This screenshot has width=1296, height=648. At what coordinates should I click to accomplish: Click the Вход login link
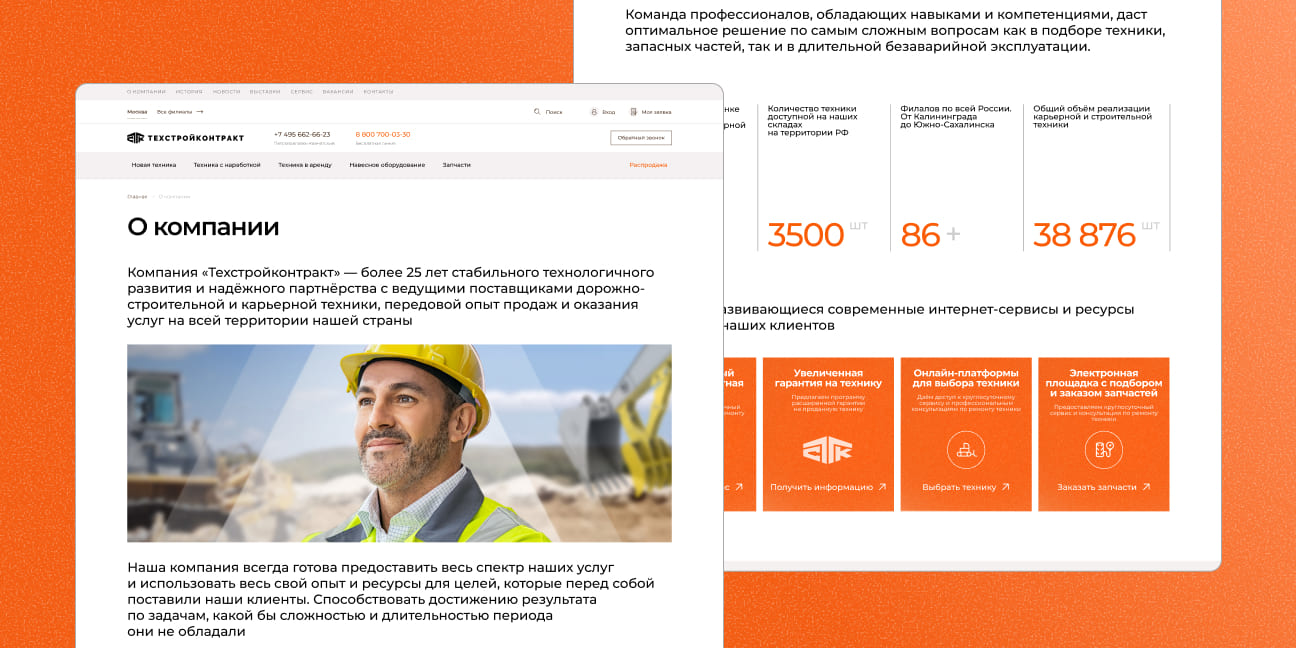pos(609,112)
